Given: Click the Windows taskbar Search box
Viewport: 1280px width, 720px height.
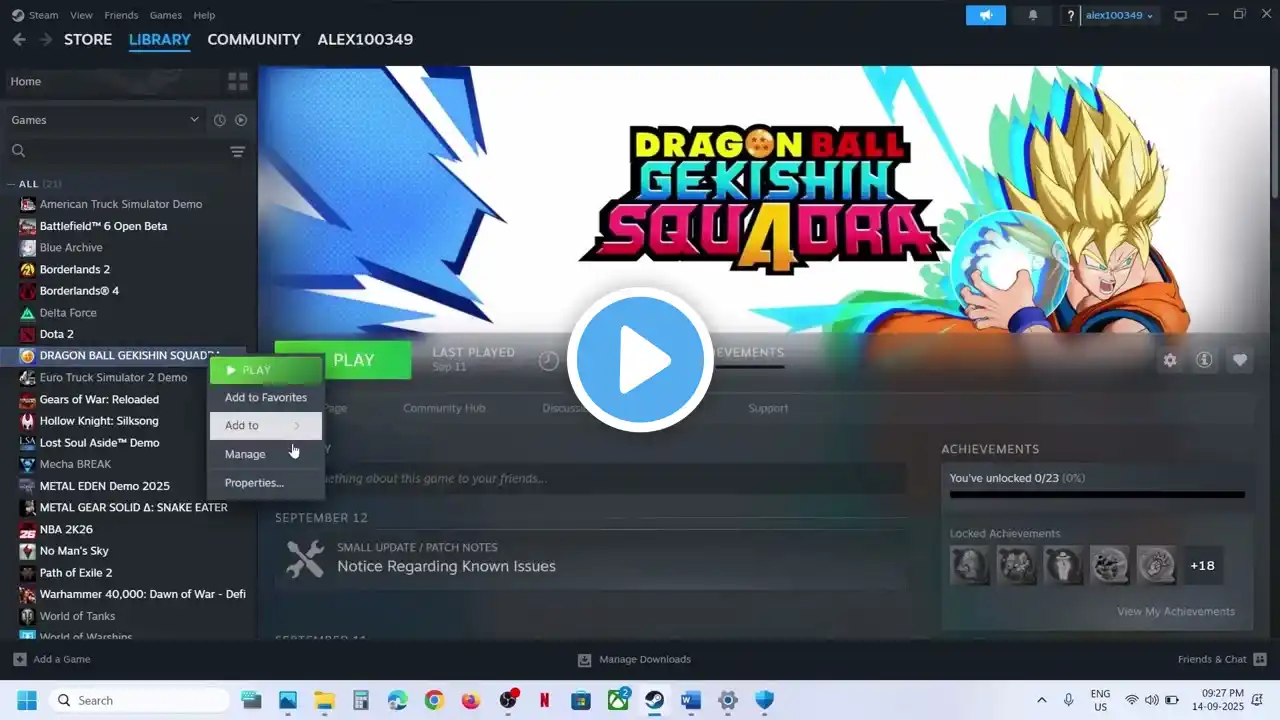Looking at the screenshot, I should [141, 700].
